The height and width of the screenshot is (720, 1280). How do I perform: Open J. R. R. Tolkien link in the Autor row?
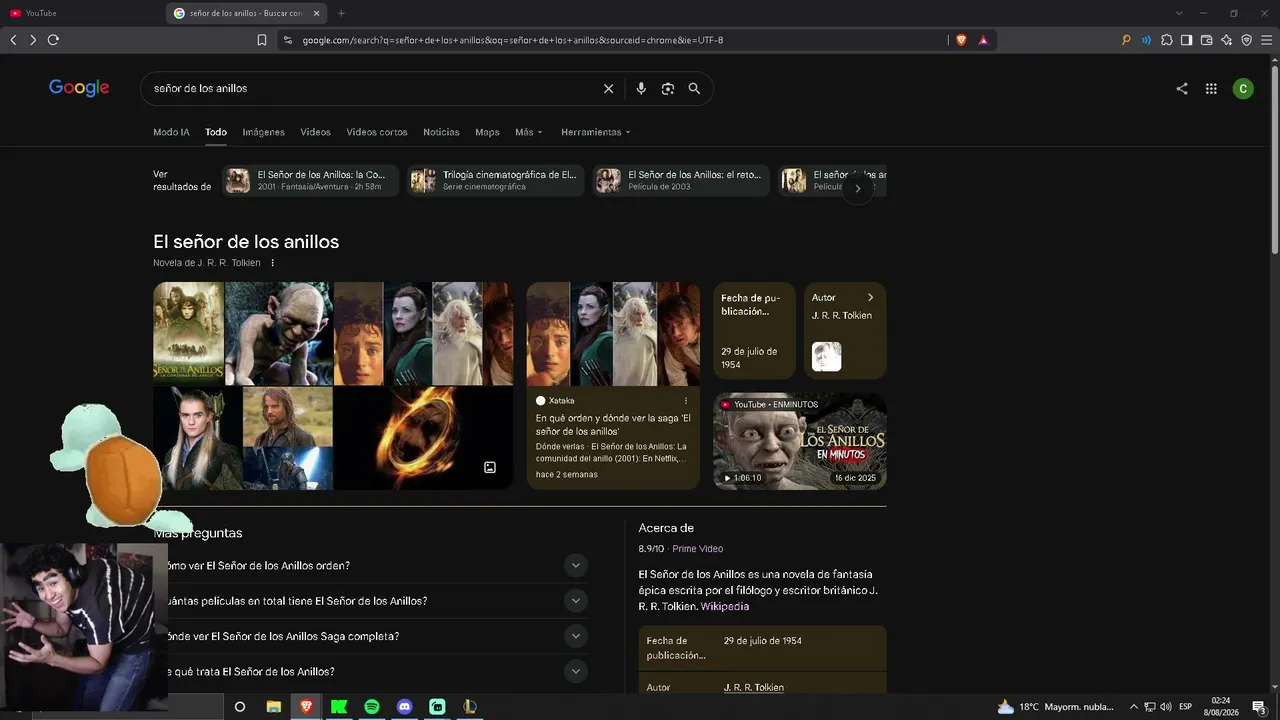pyautogui.click(x=754, y=688)
